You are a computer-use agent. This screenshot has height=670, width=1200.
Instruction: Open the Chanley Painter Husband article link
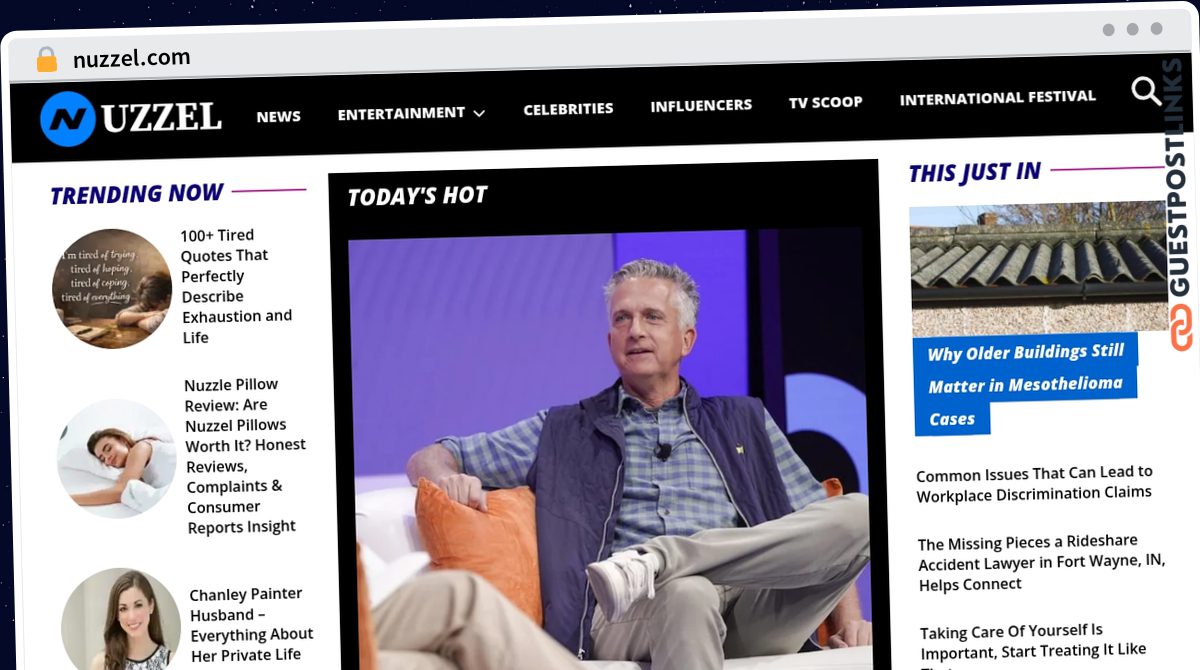[251, 624]
